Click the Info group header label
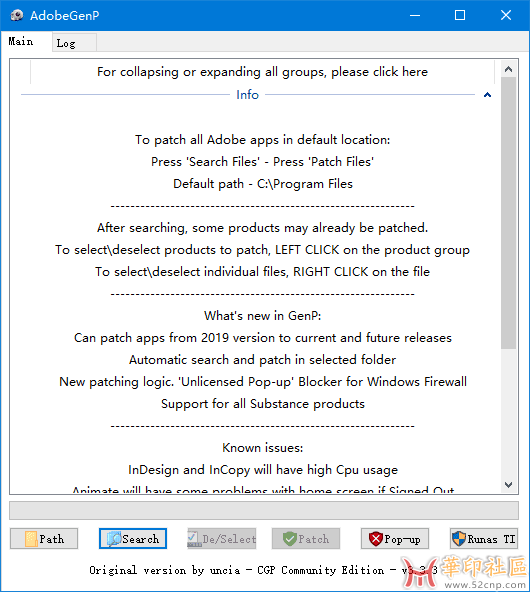The width and height of the screenshot is (530, 592). (247, 94)
